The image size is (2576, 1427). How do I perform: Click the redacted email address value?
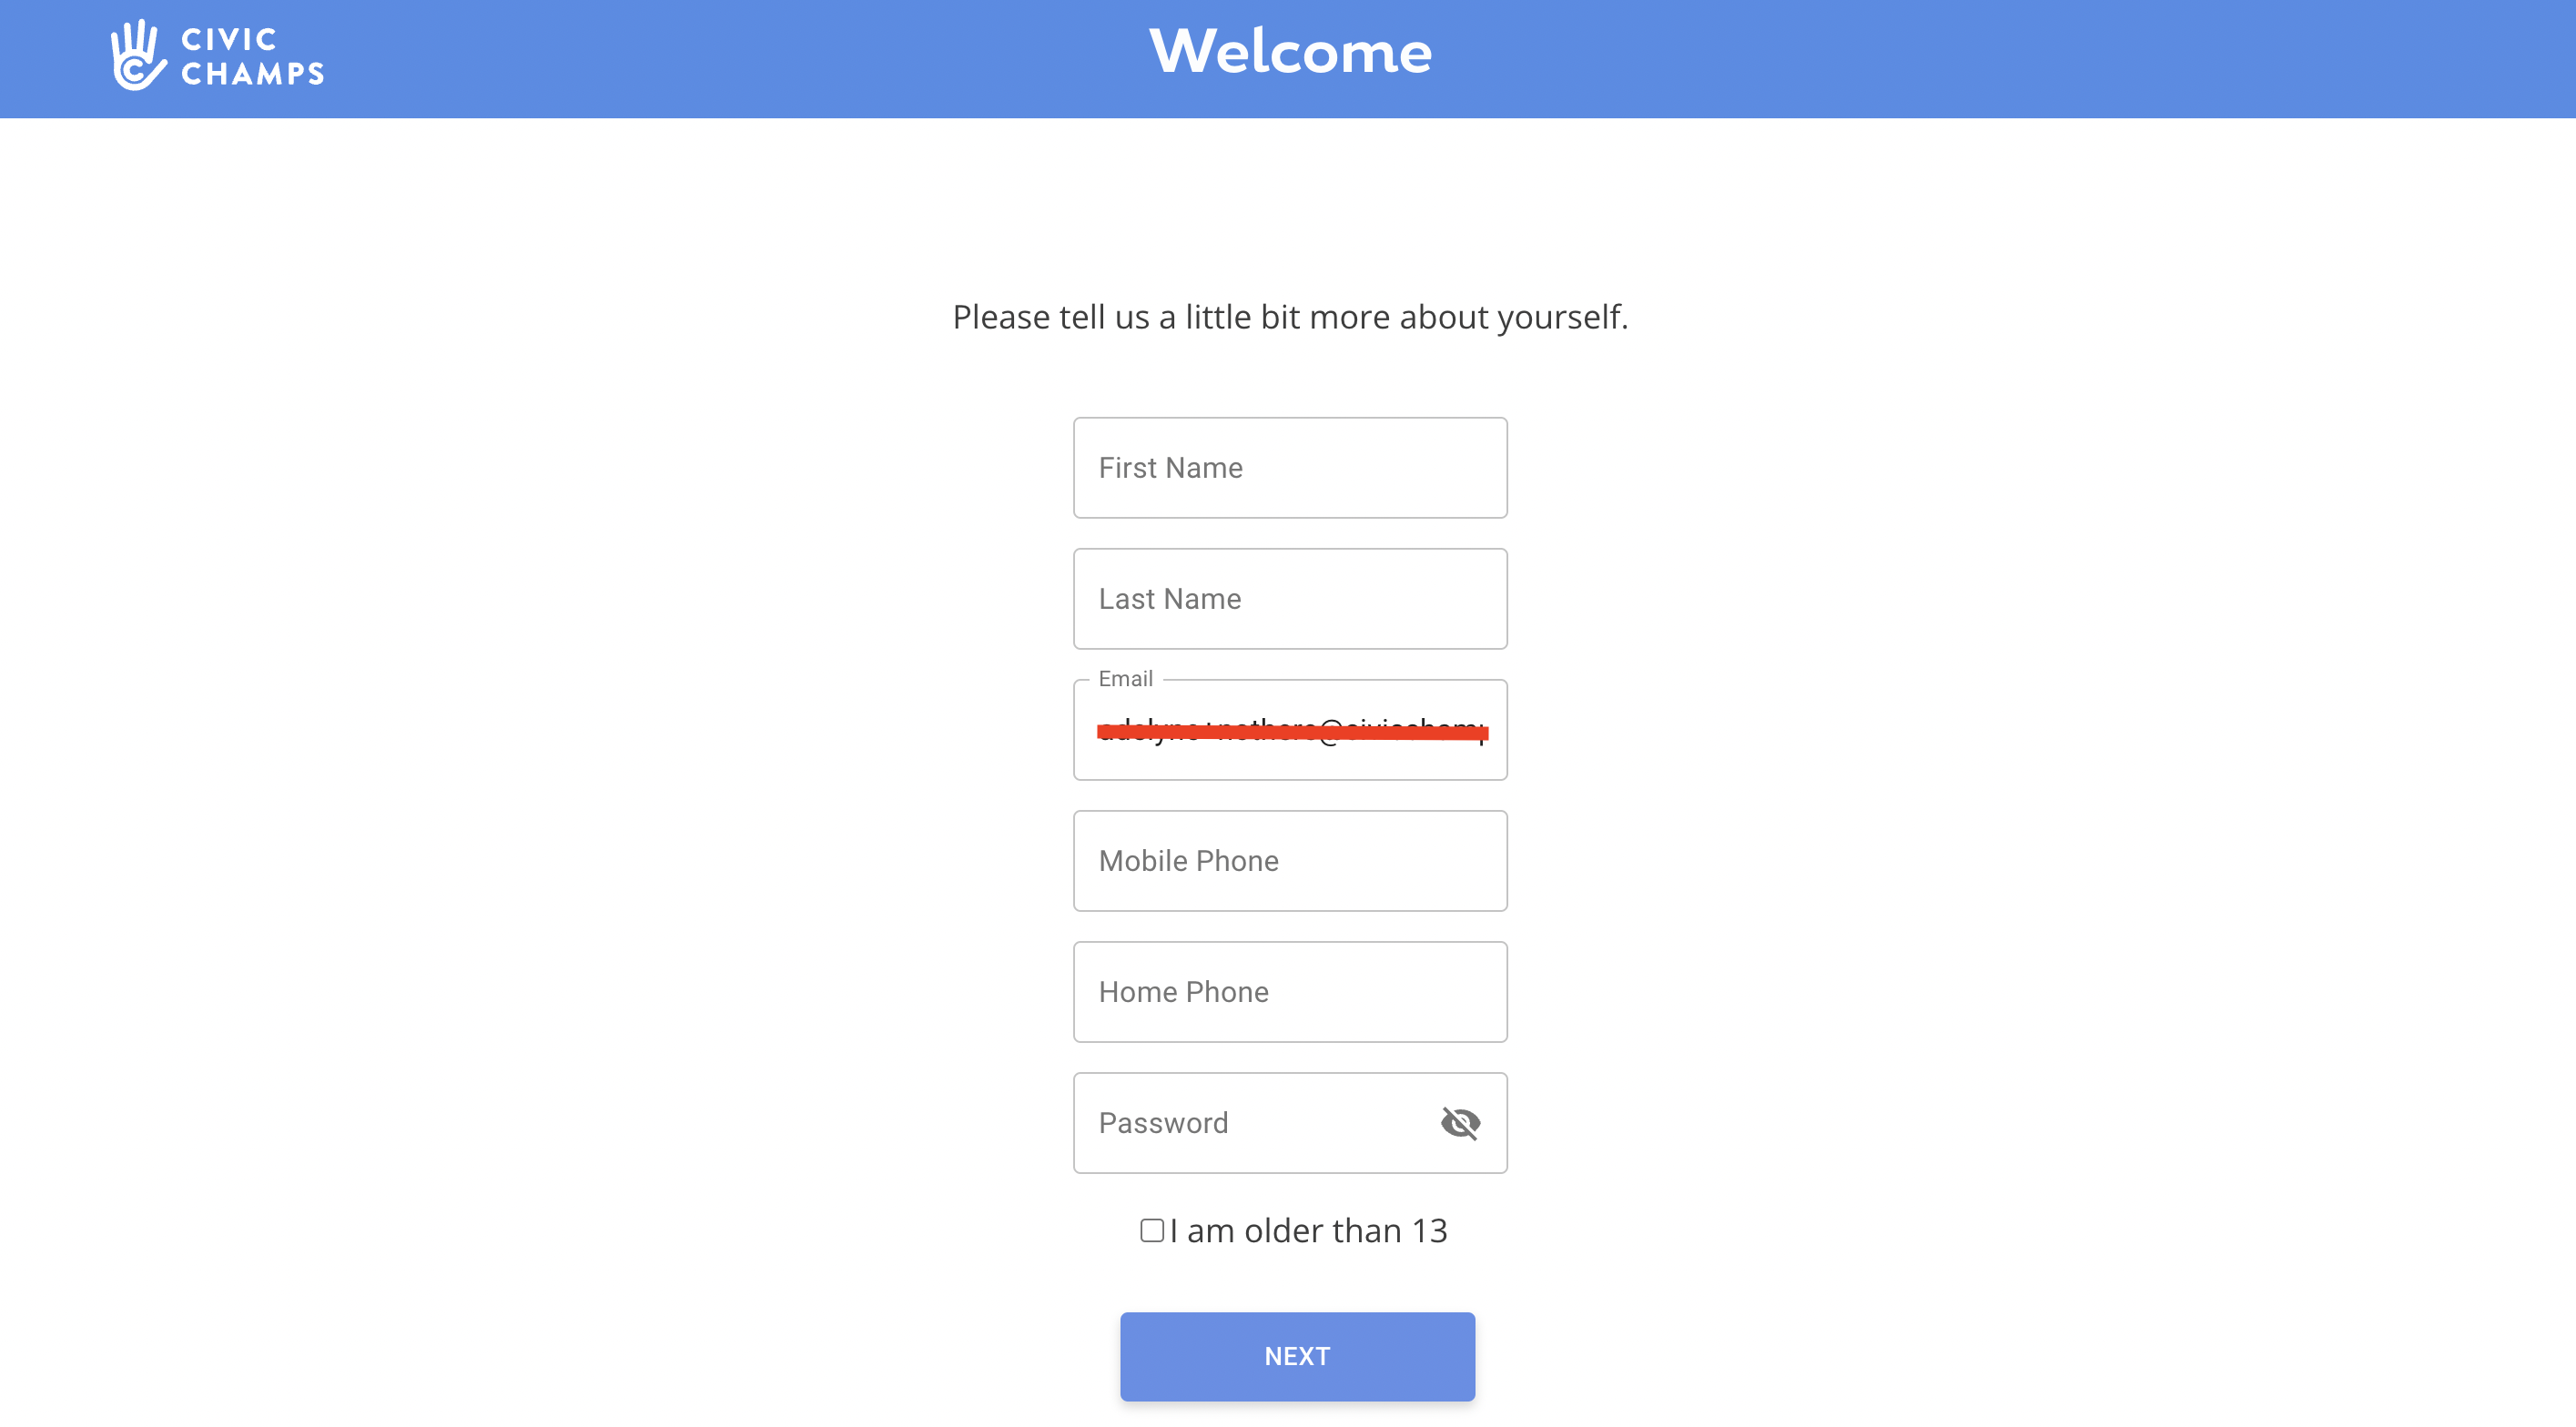click(1292, 731)
